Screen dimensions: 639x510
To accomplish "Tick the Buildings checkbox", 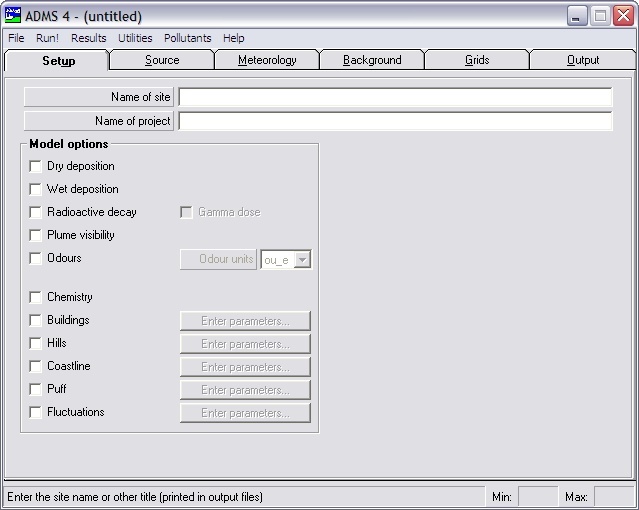I will (35, 320).
